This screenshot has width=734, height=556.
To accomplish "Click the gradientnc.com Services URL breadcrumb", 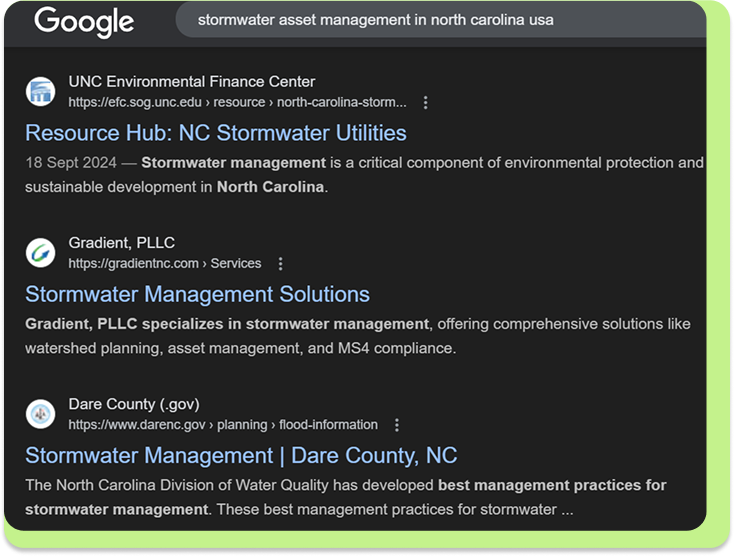I will 164,264.
